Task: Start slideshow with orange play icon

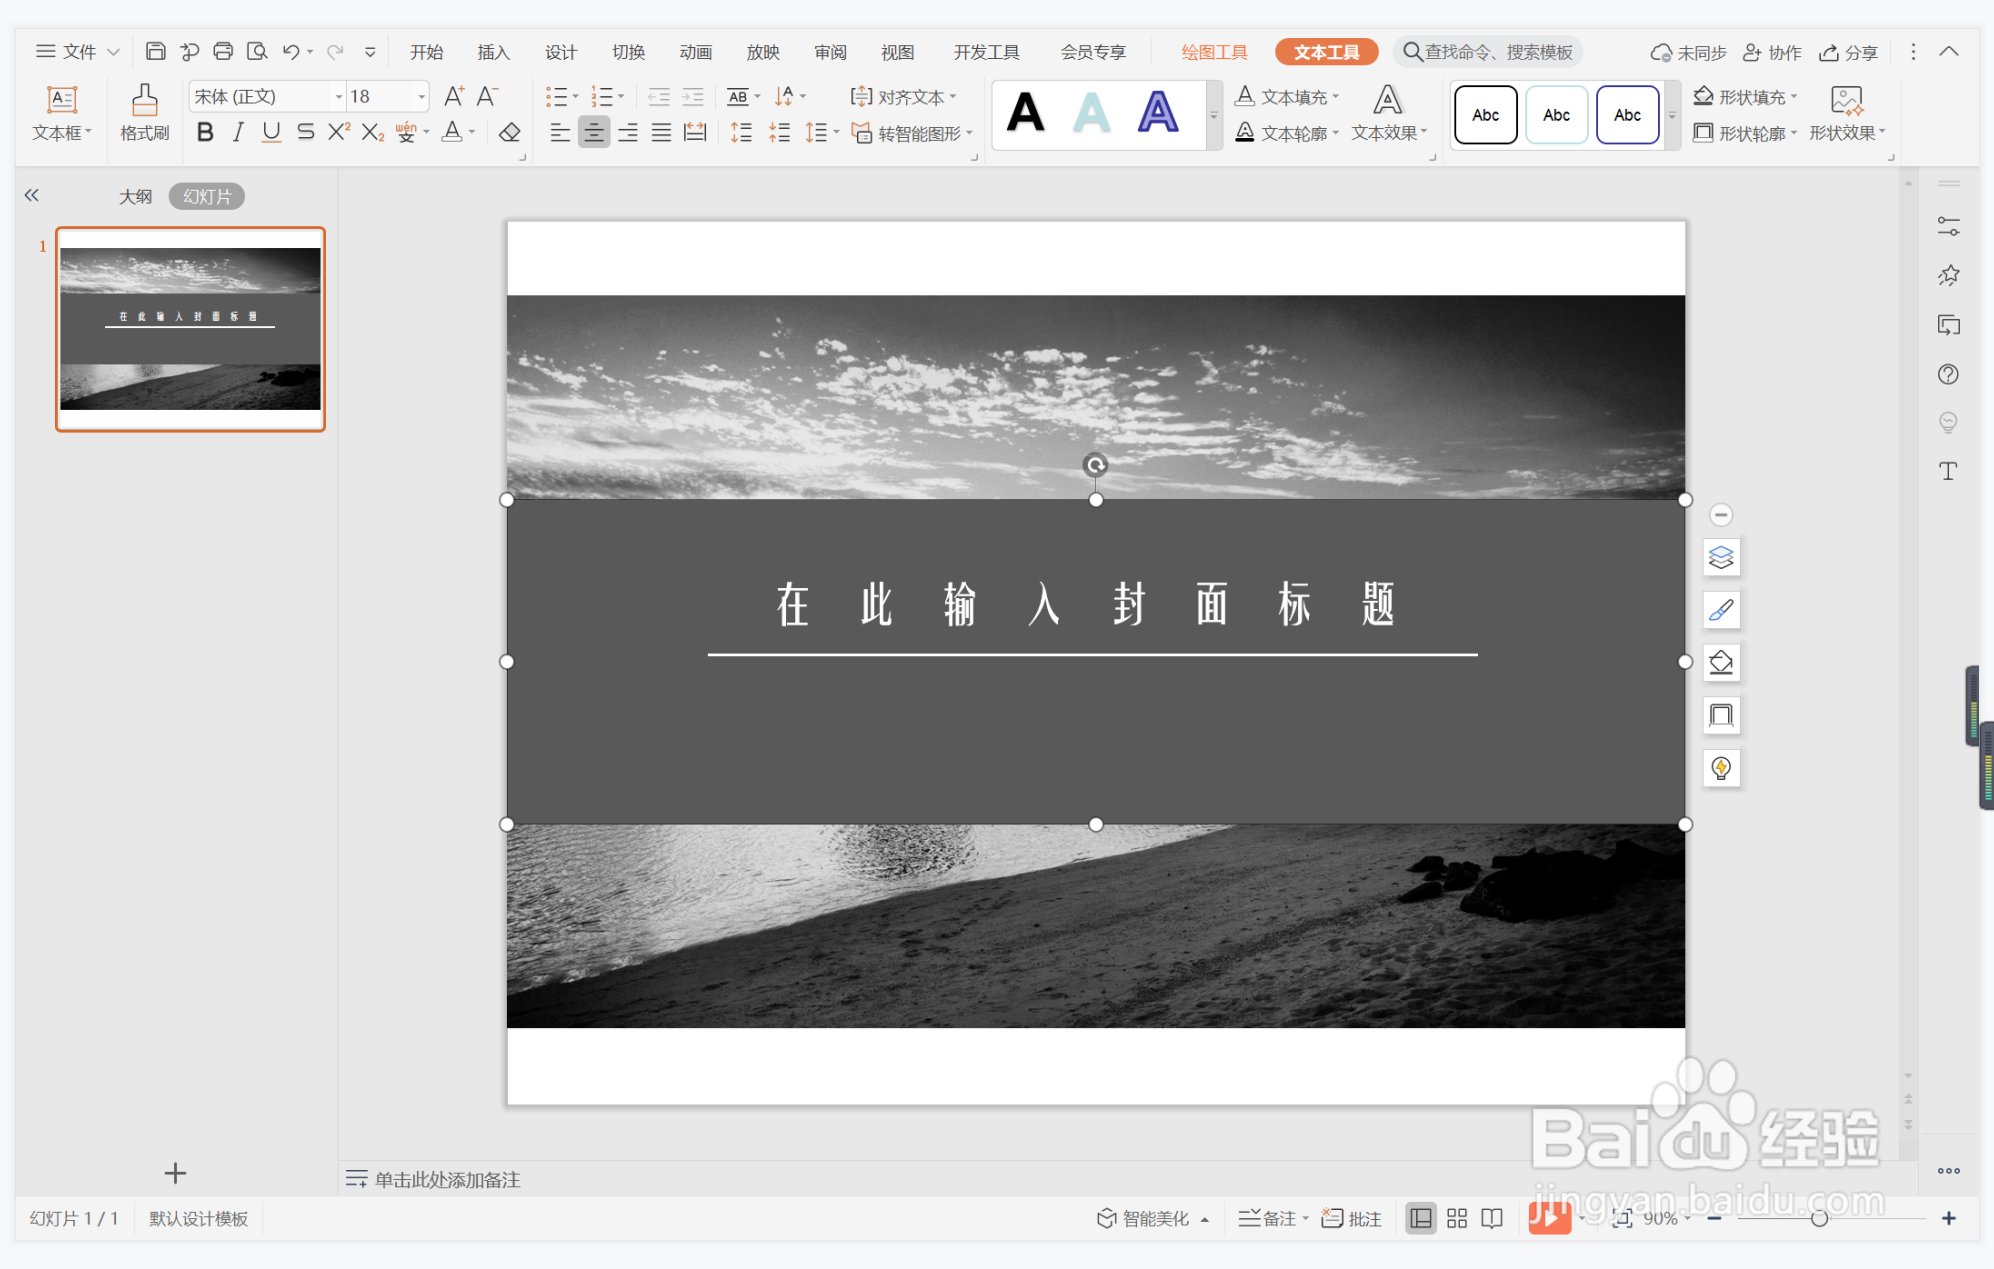Action: coord(1548,1218)
